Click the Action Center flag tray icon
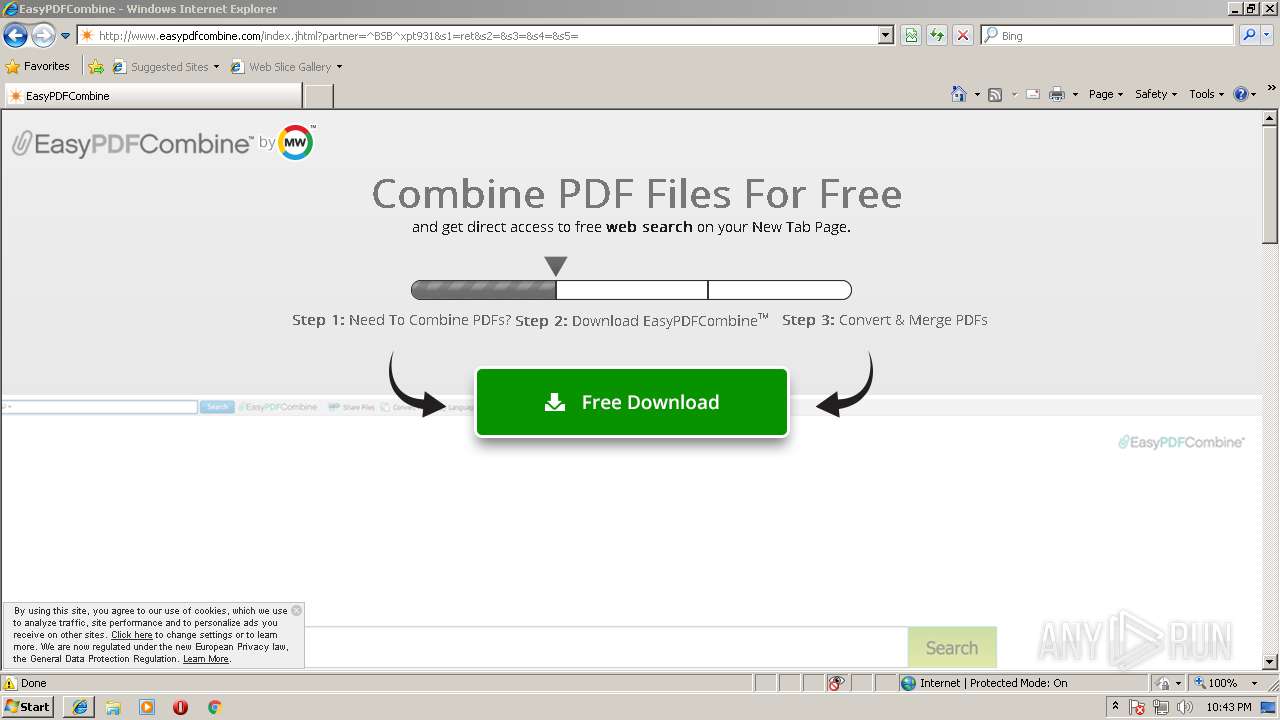Image resolution: width=1280 pixels, height=720 pixels. pyautogui.click(x=1138, y=708)
